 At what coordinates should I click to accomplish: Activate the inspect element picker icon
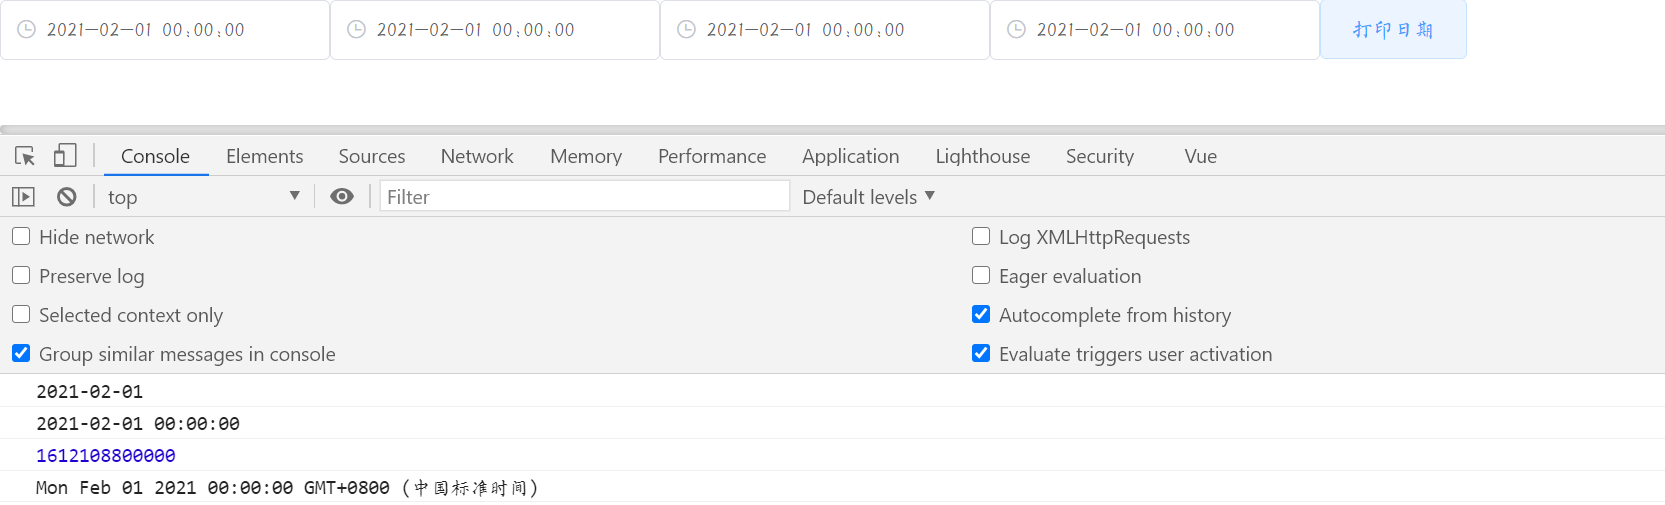25,156
